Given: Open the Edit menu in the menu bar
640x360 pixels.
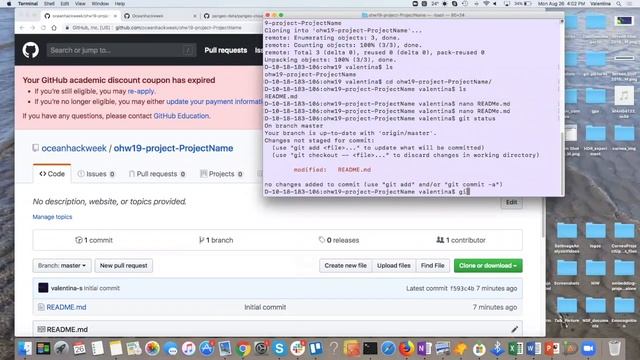Looking at the screenshot, I should tap(64, 4).
